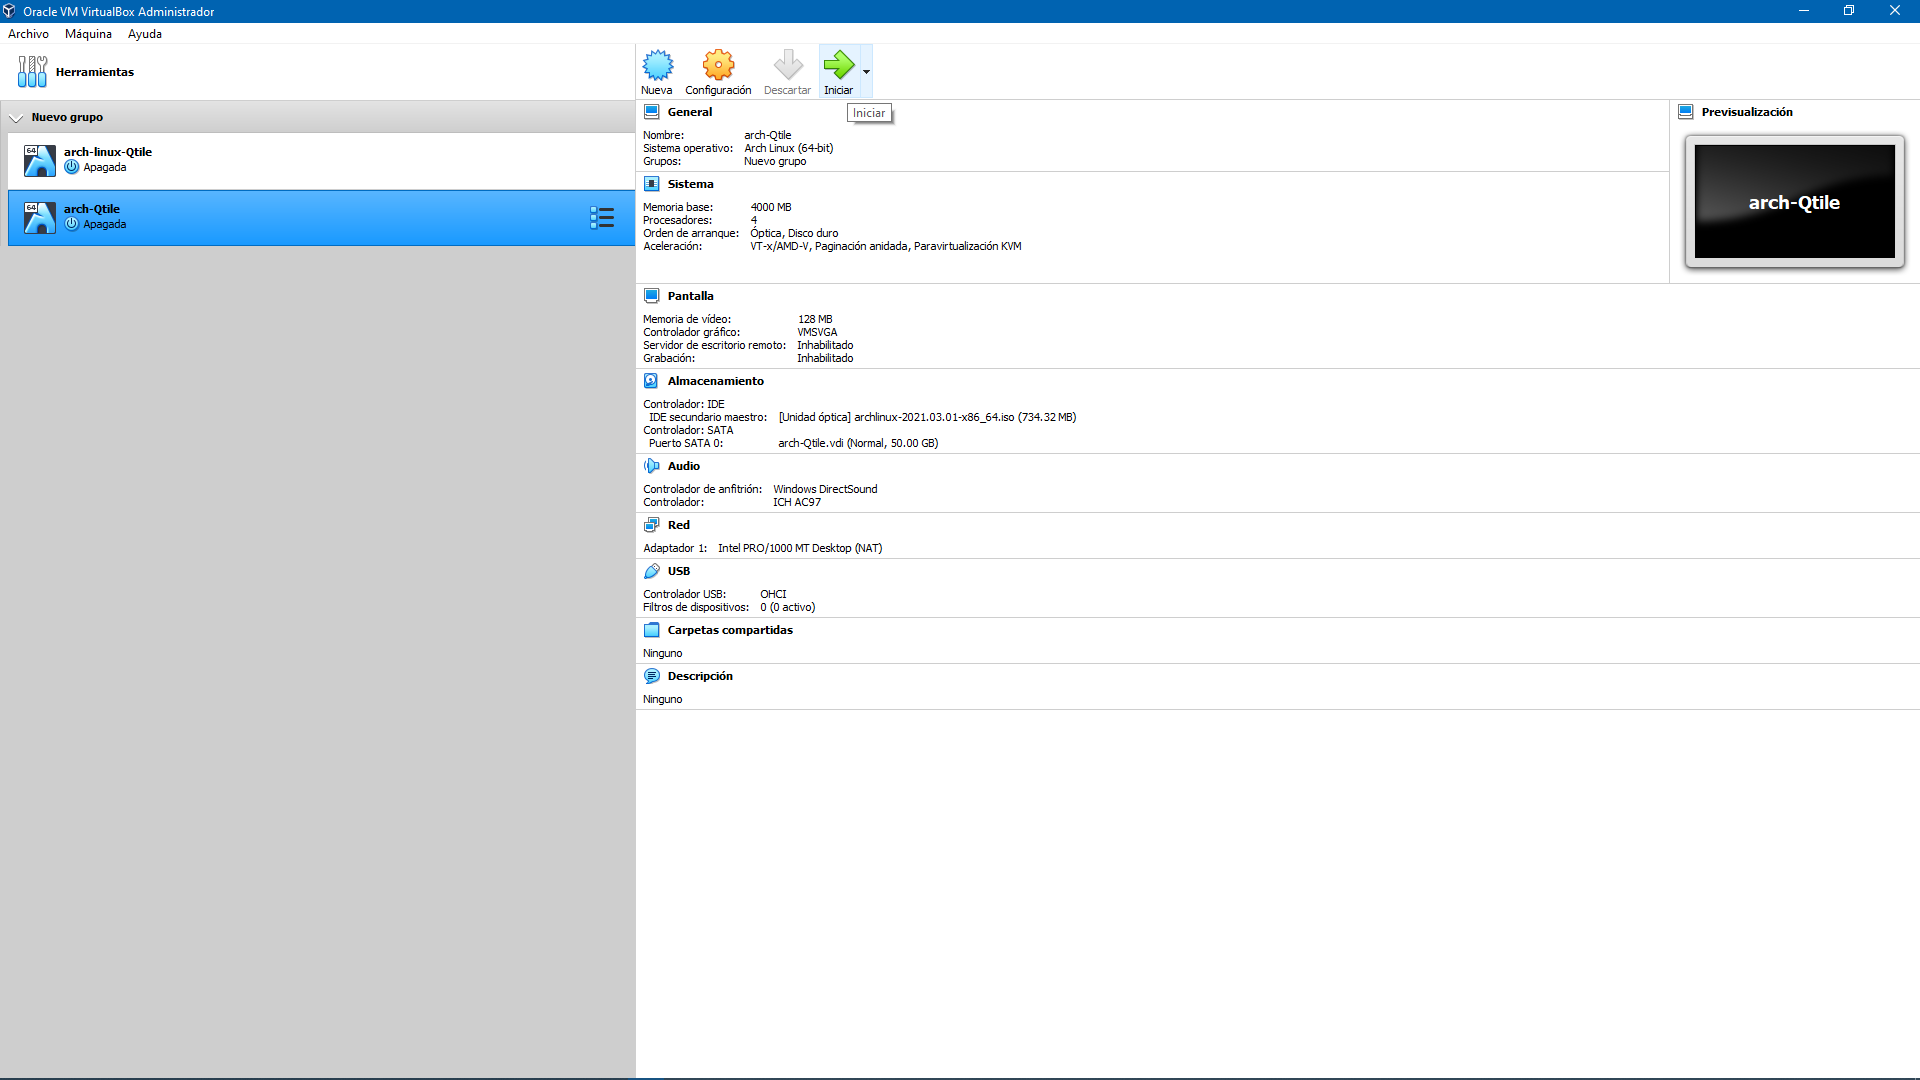Image resolution: width=1920 pixels, height=1080 pixels.
Task: Click the Sistema section header
Action: tap(690, 184)
